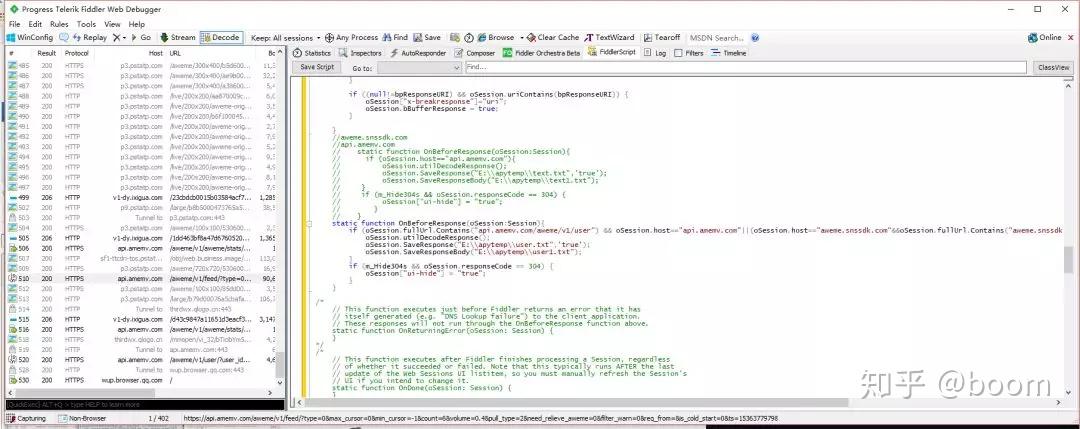Click the MSDN Search field
This screenshot has height=429, width=1080.
pos(718,37)
